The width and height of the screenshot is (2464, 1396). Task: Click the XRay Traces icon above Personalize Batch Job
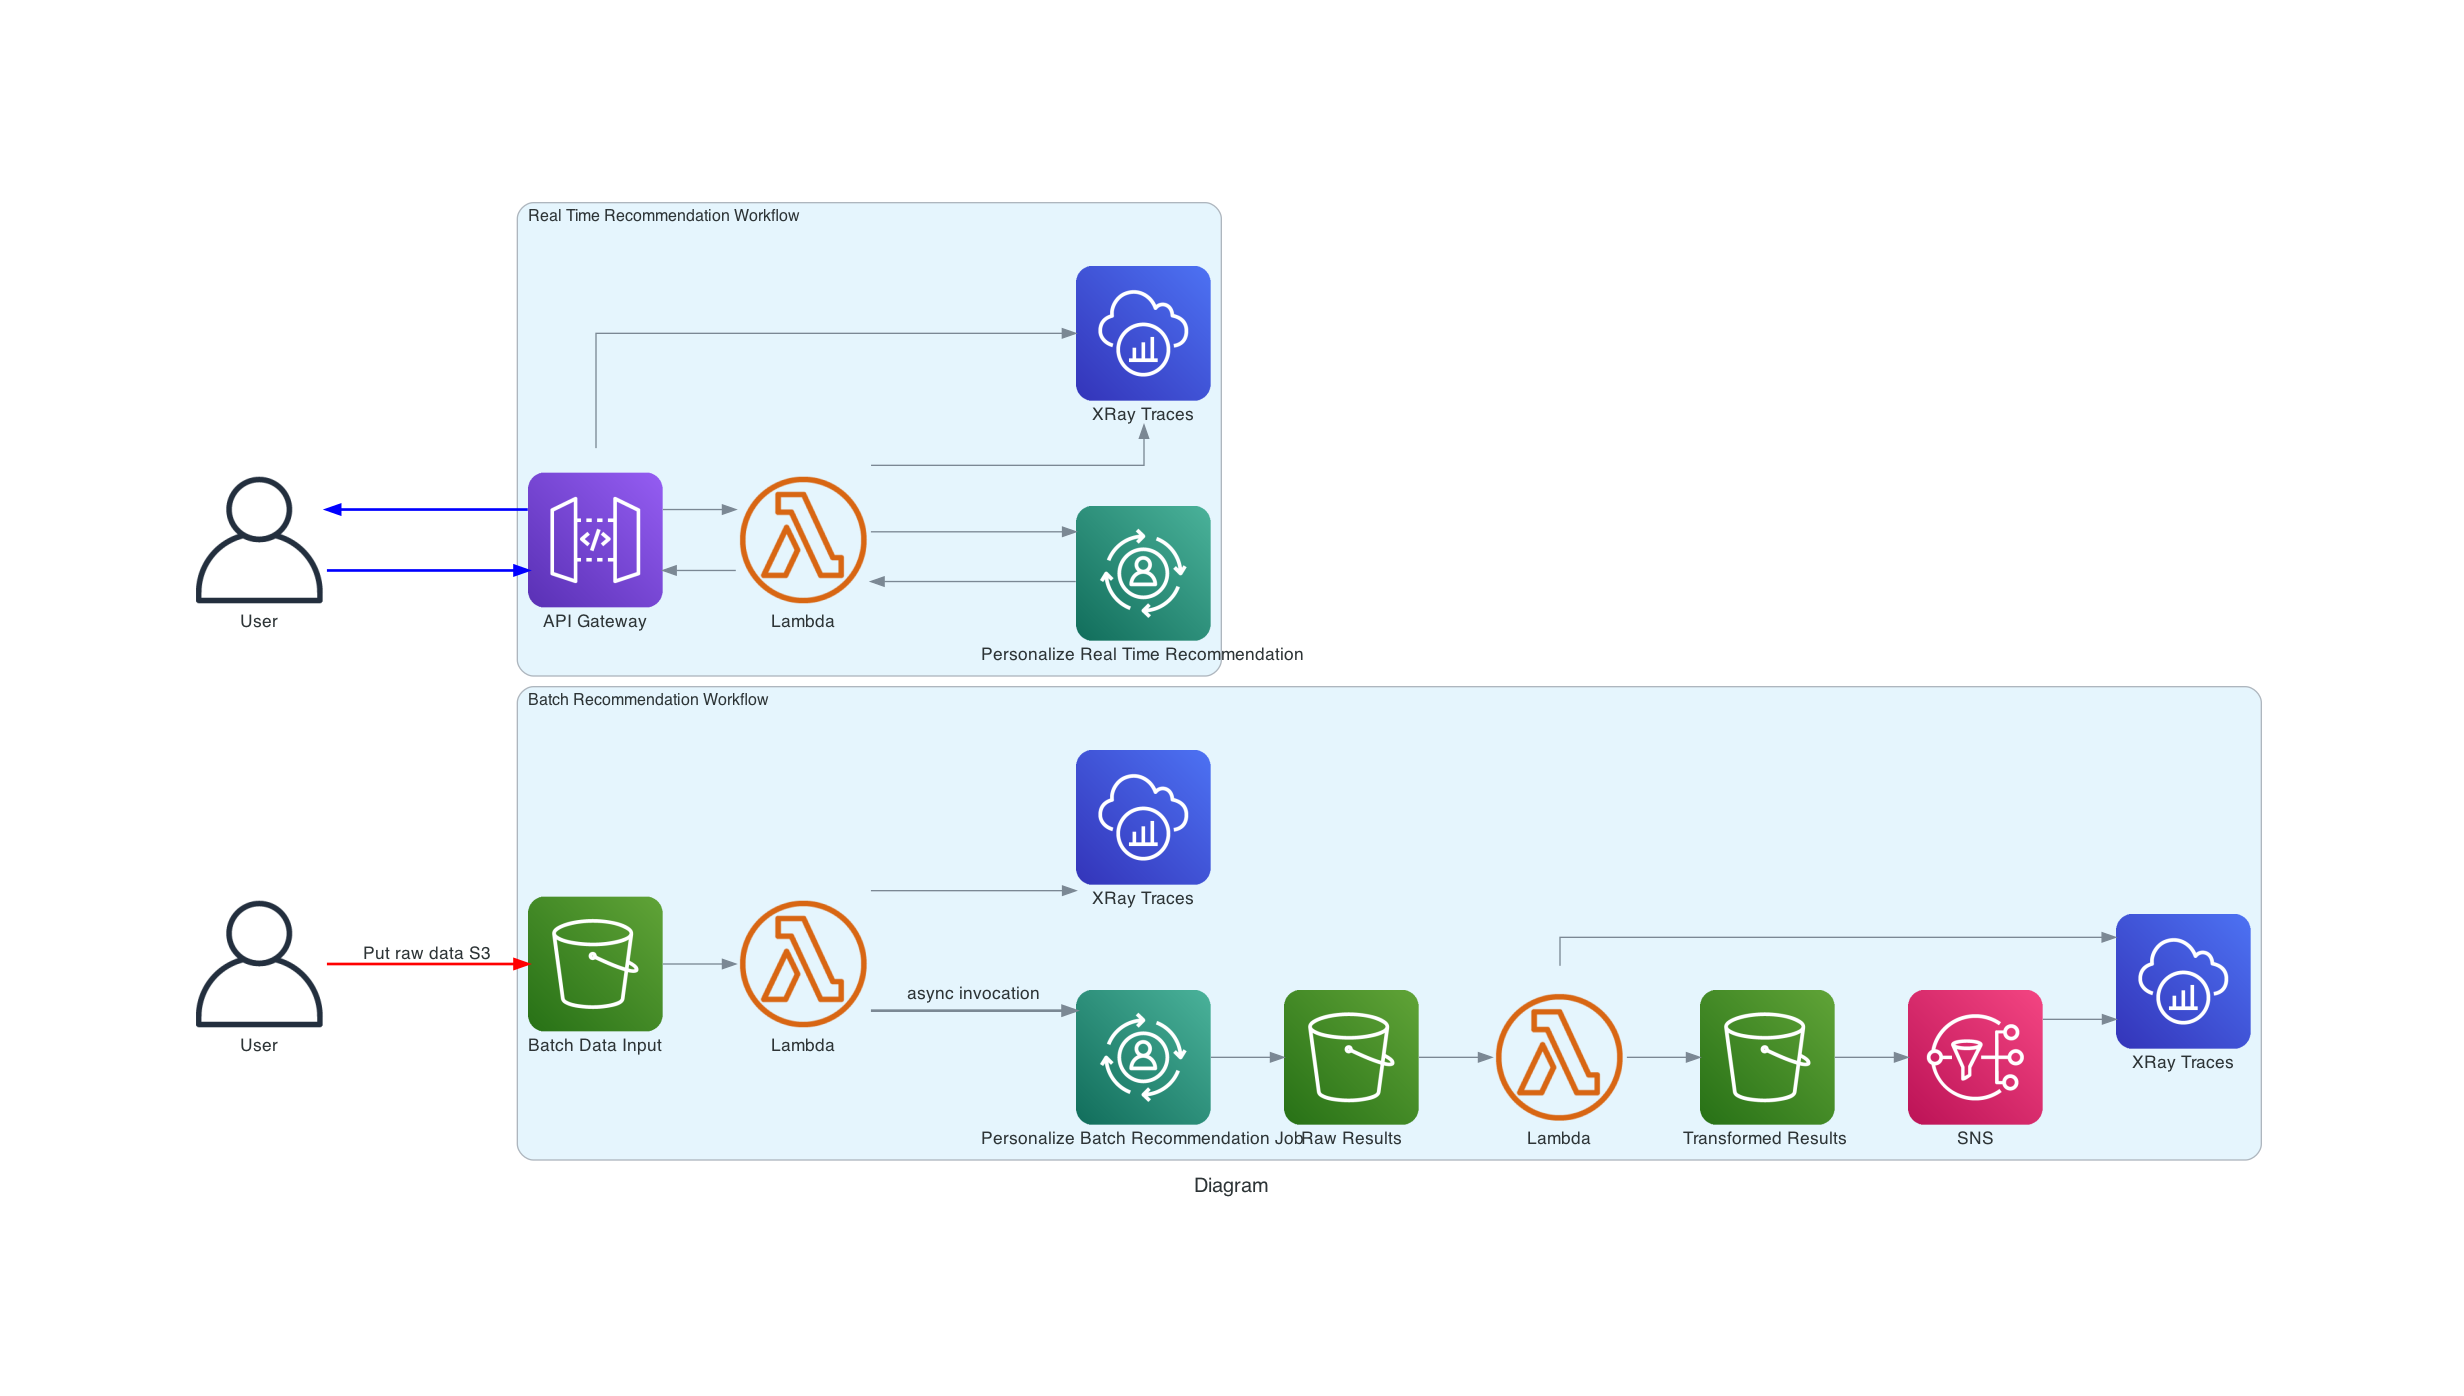point(1143,817)
